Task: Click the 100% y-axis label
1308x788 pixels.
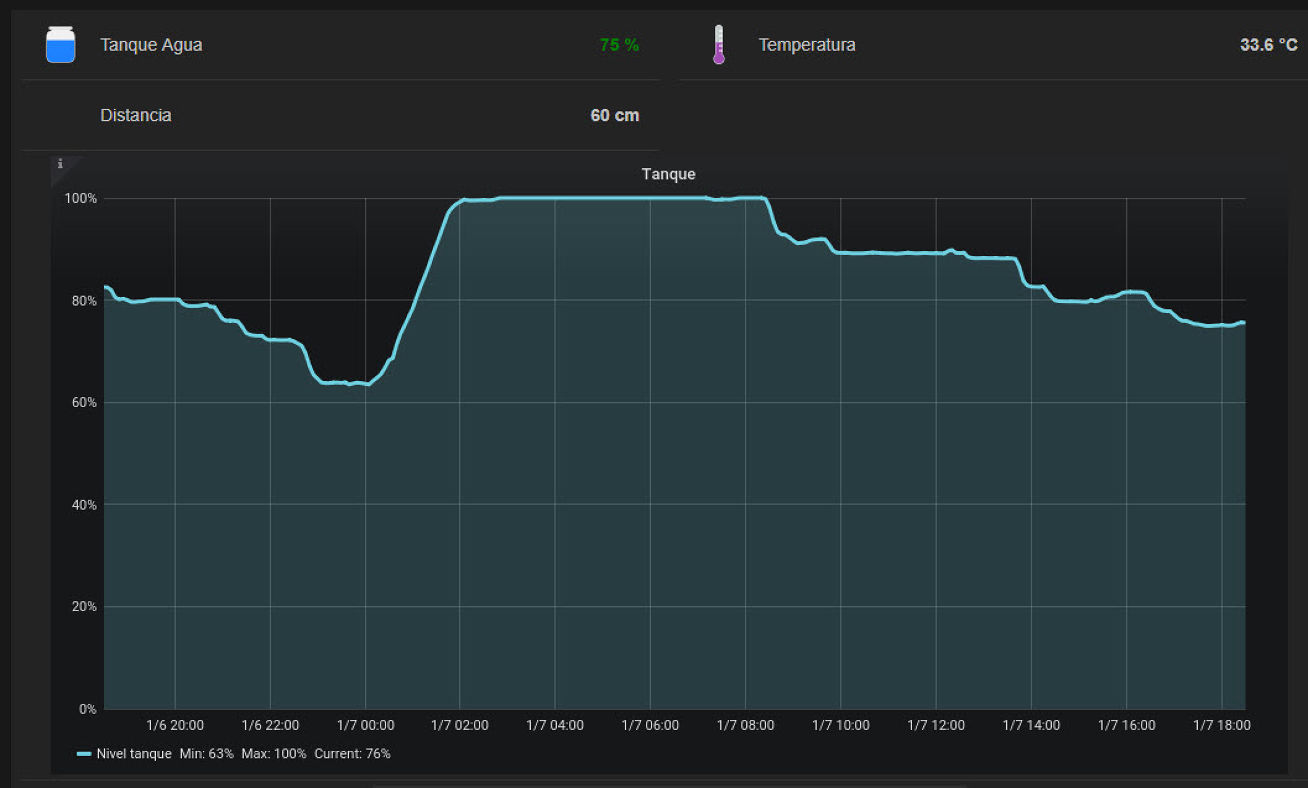Action: (x=81, y=198)
